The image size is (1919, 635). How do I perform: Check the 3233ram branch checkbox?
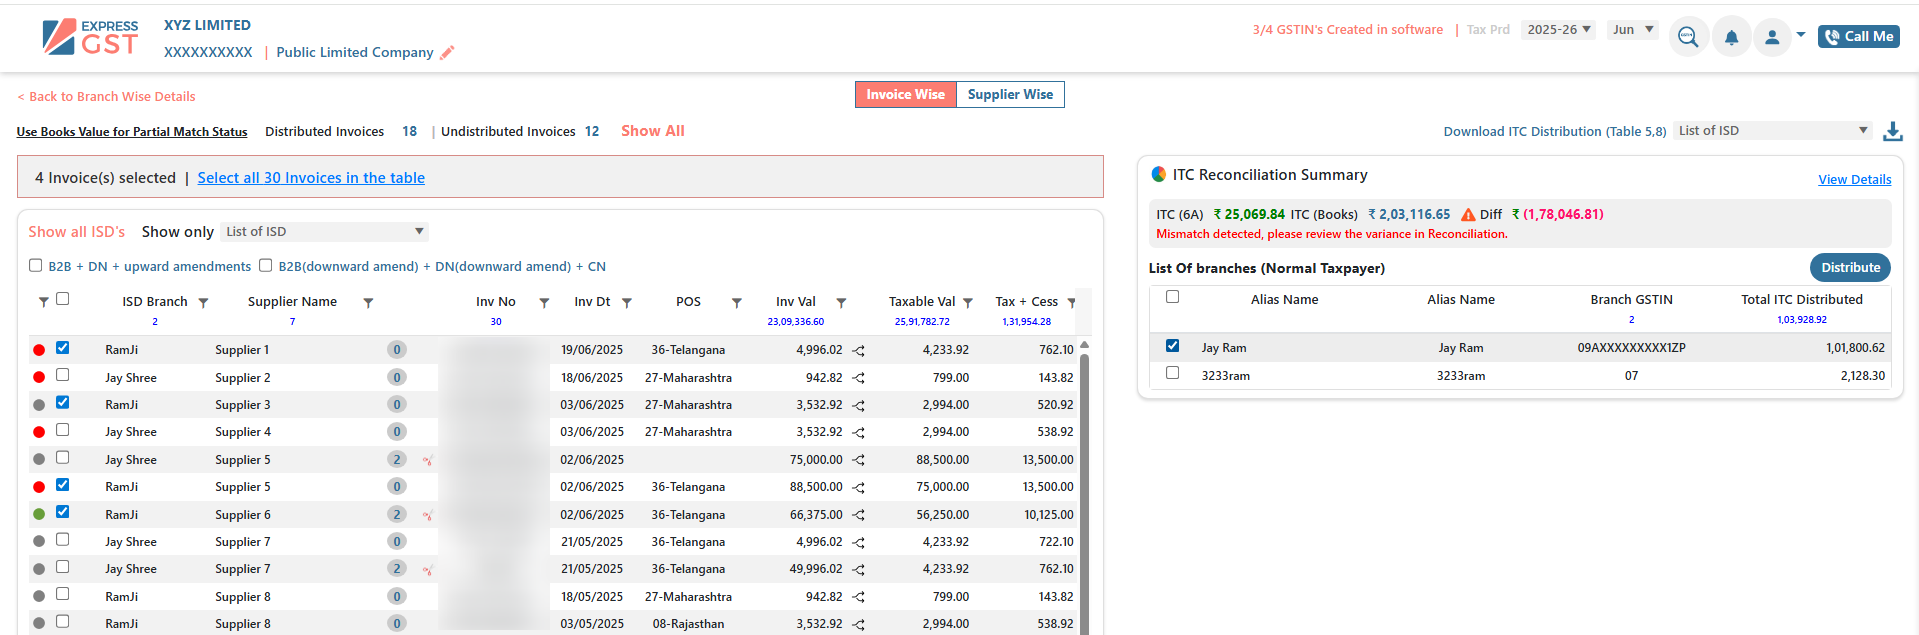pos(1173,373)
